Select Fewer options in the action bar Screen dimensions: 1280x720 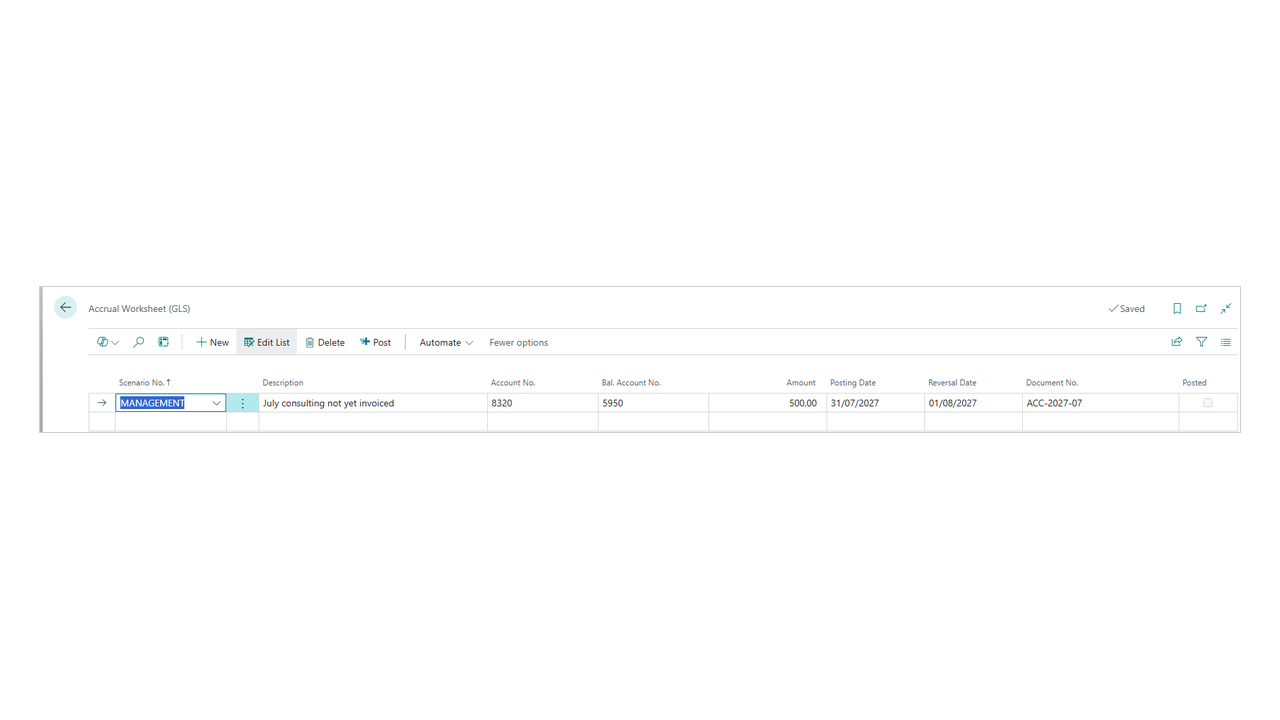(x=518, y=342)
